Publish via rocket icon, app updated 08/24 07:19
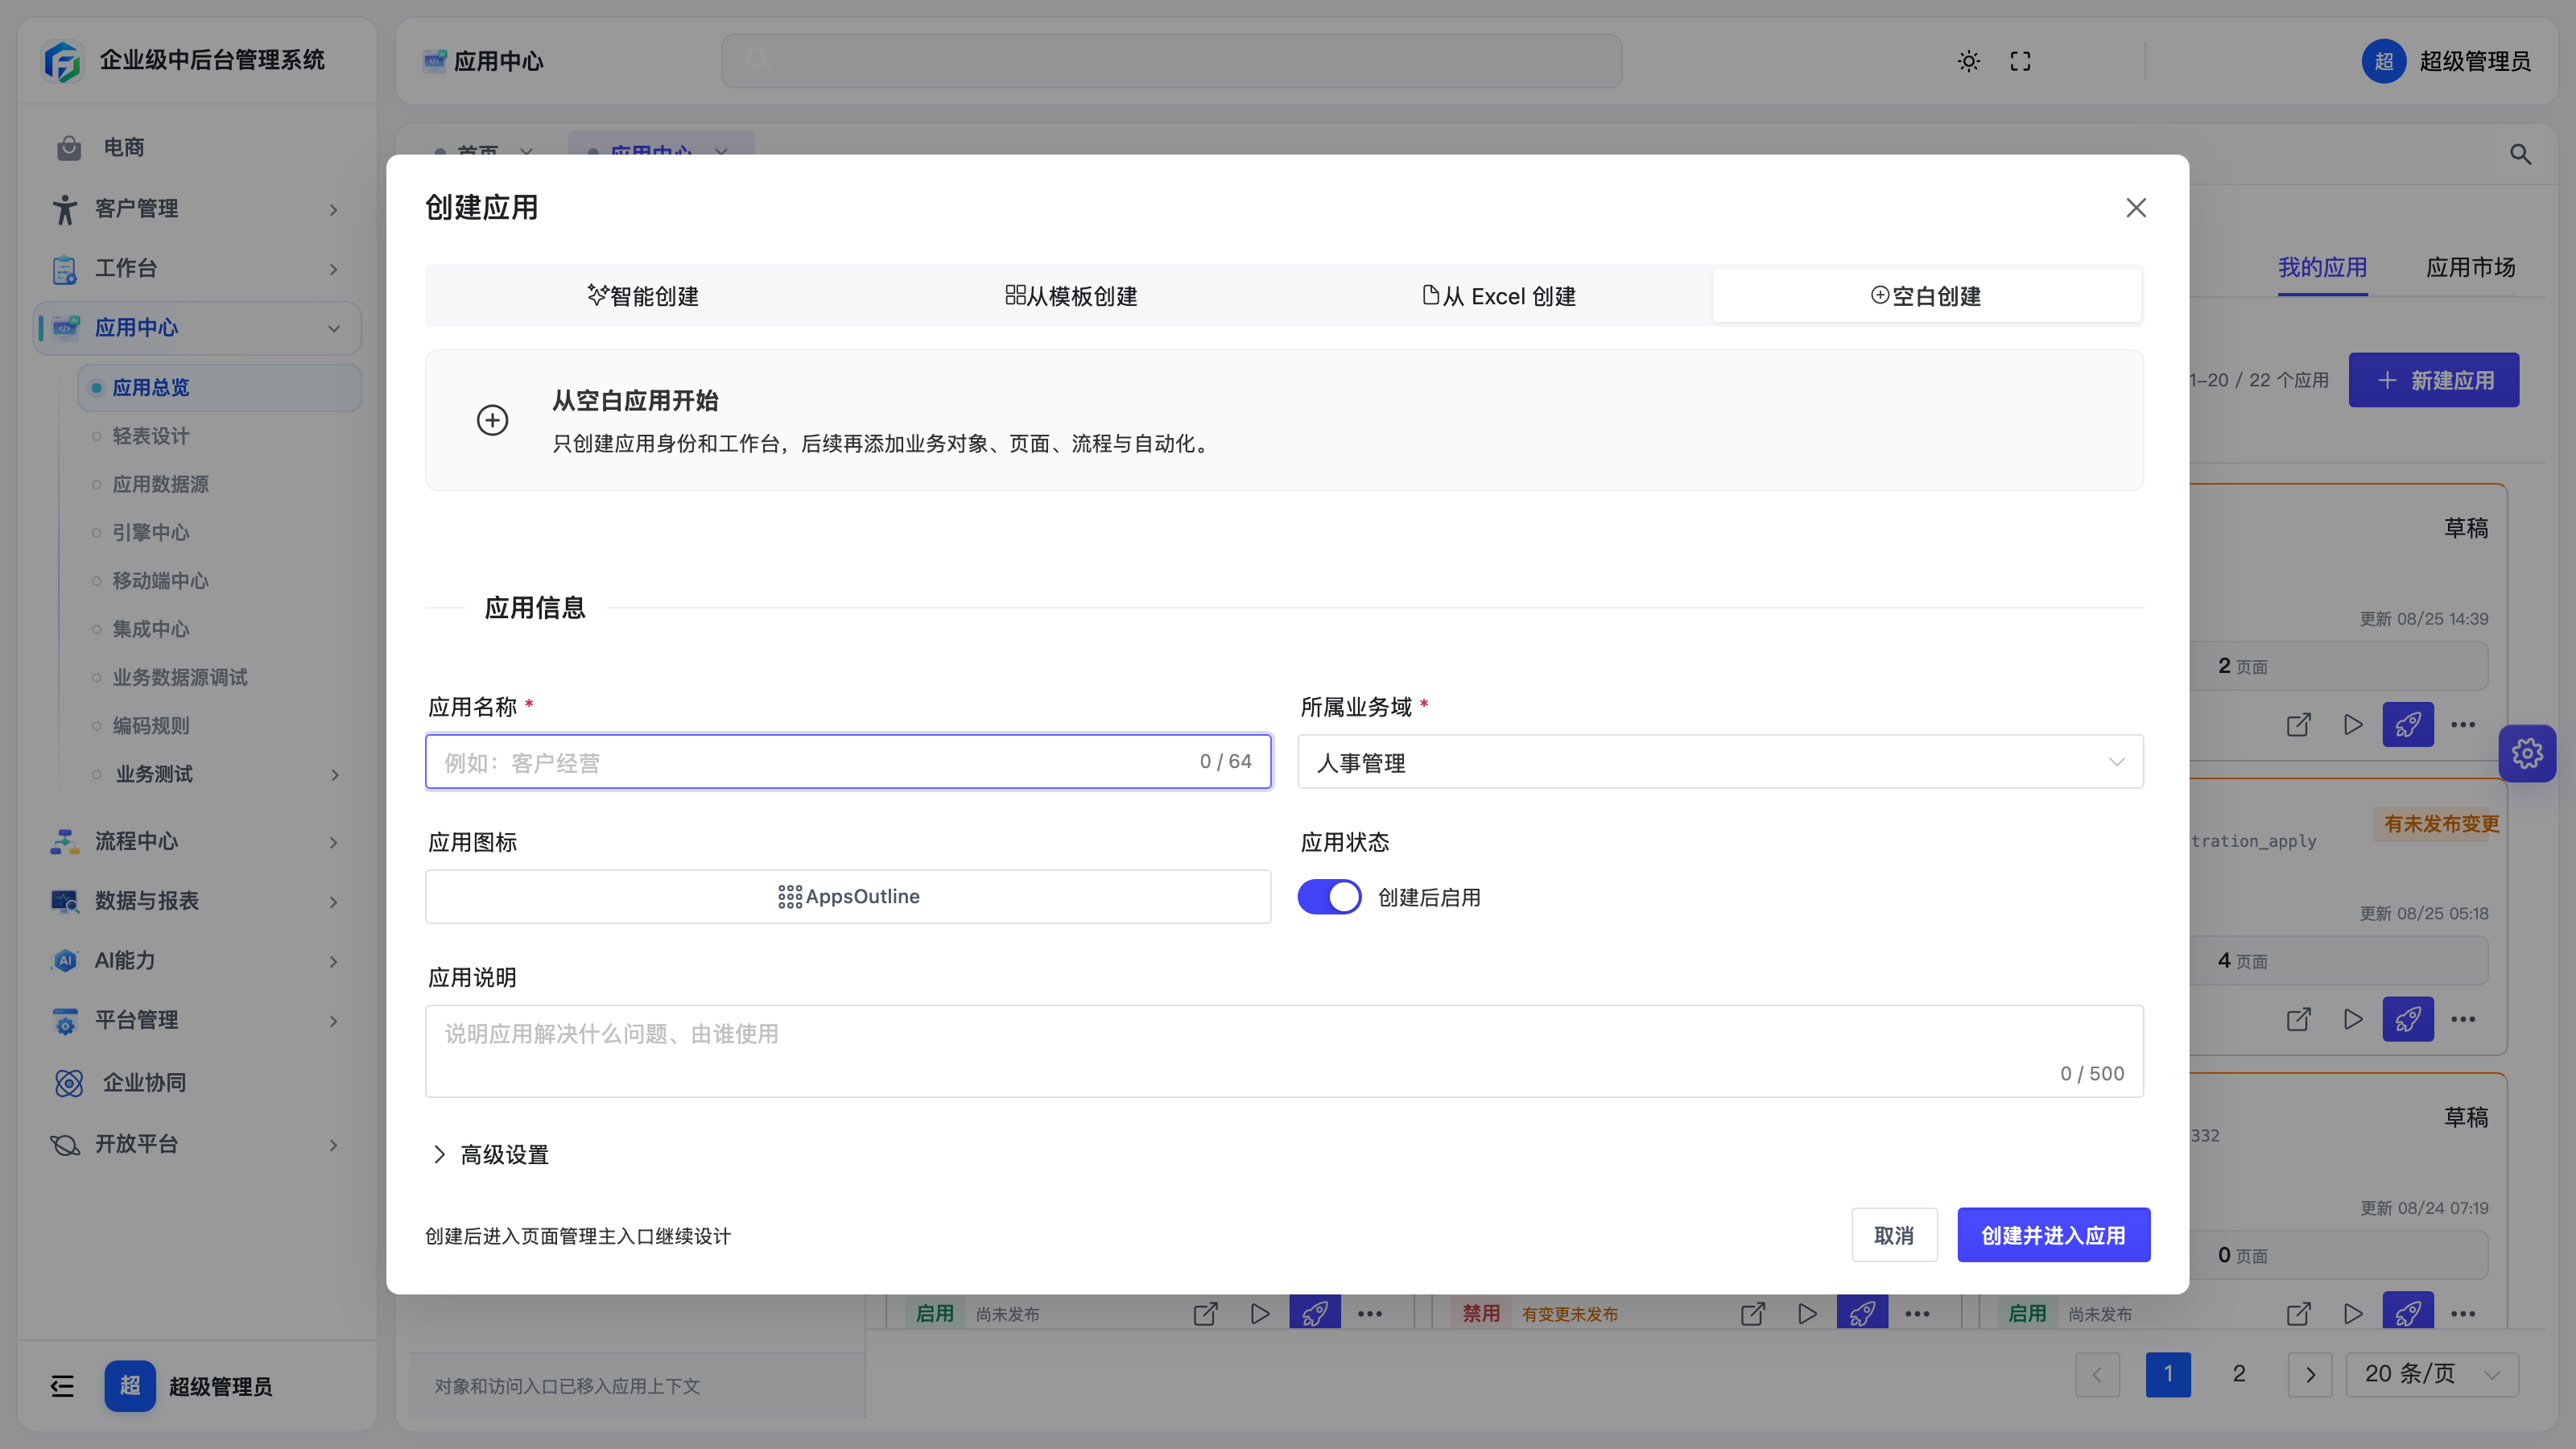 [x=2408, y=1311]
